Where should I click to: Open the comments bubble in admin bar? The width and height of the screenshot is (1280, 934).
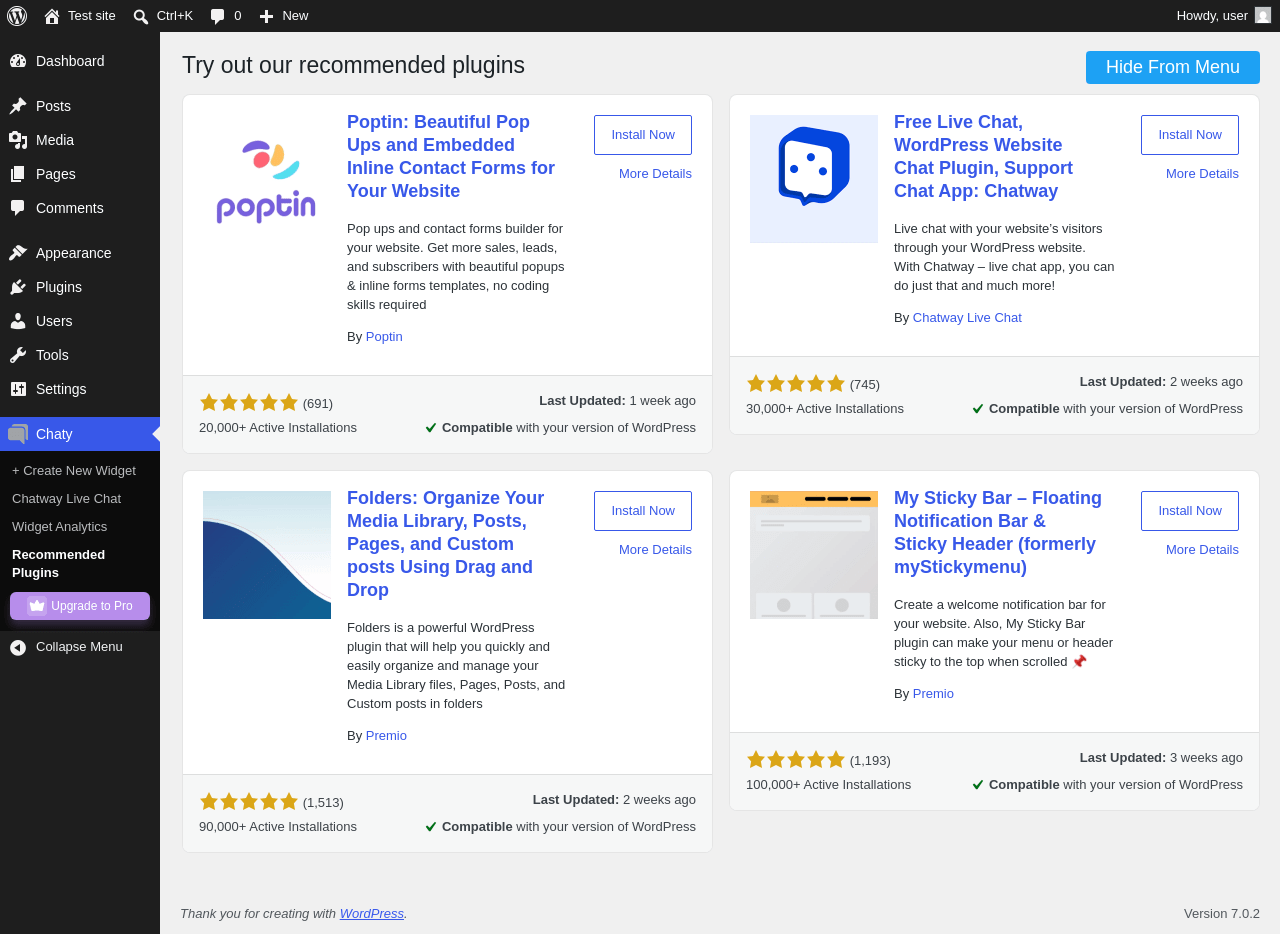tap(218, 16)
